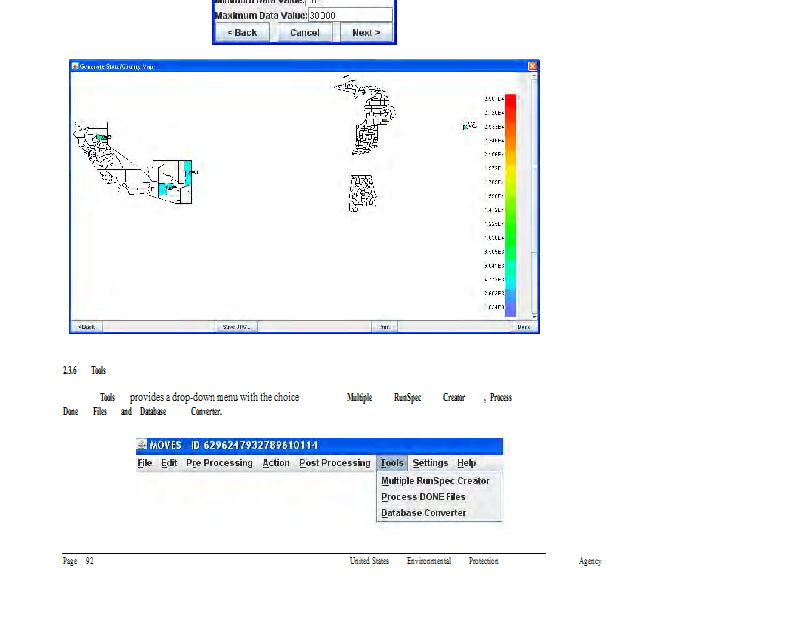
Task: Open the Edit menu
Action: (x=169, y=463)
